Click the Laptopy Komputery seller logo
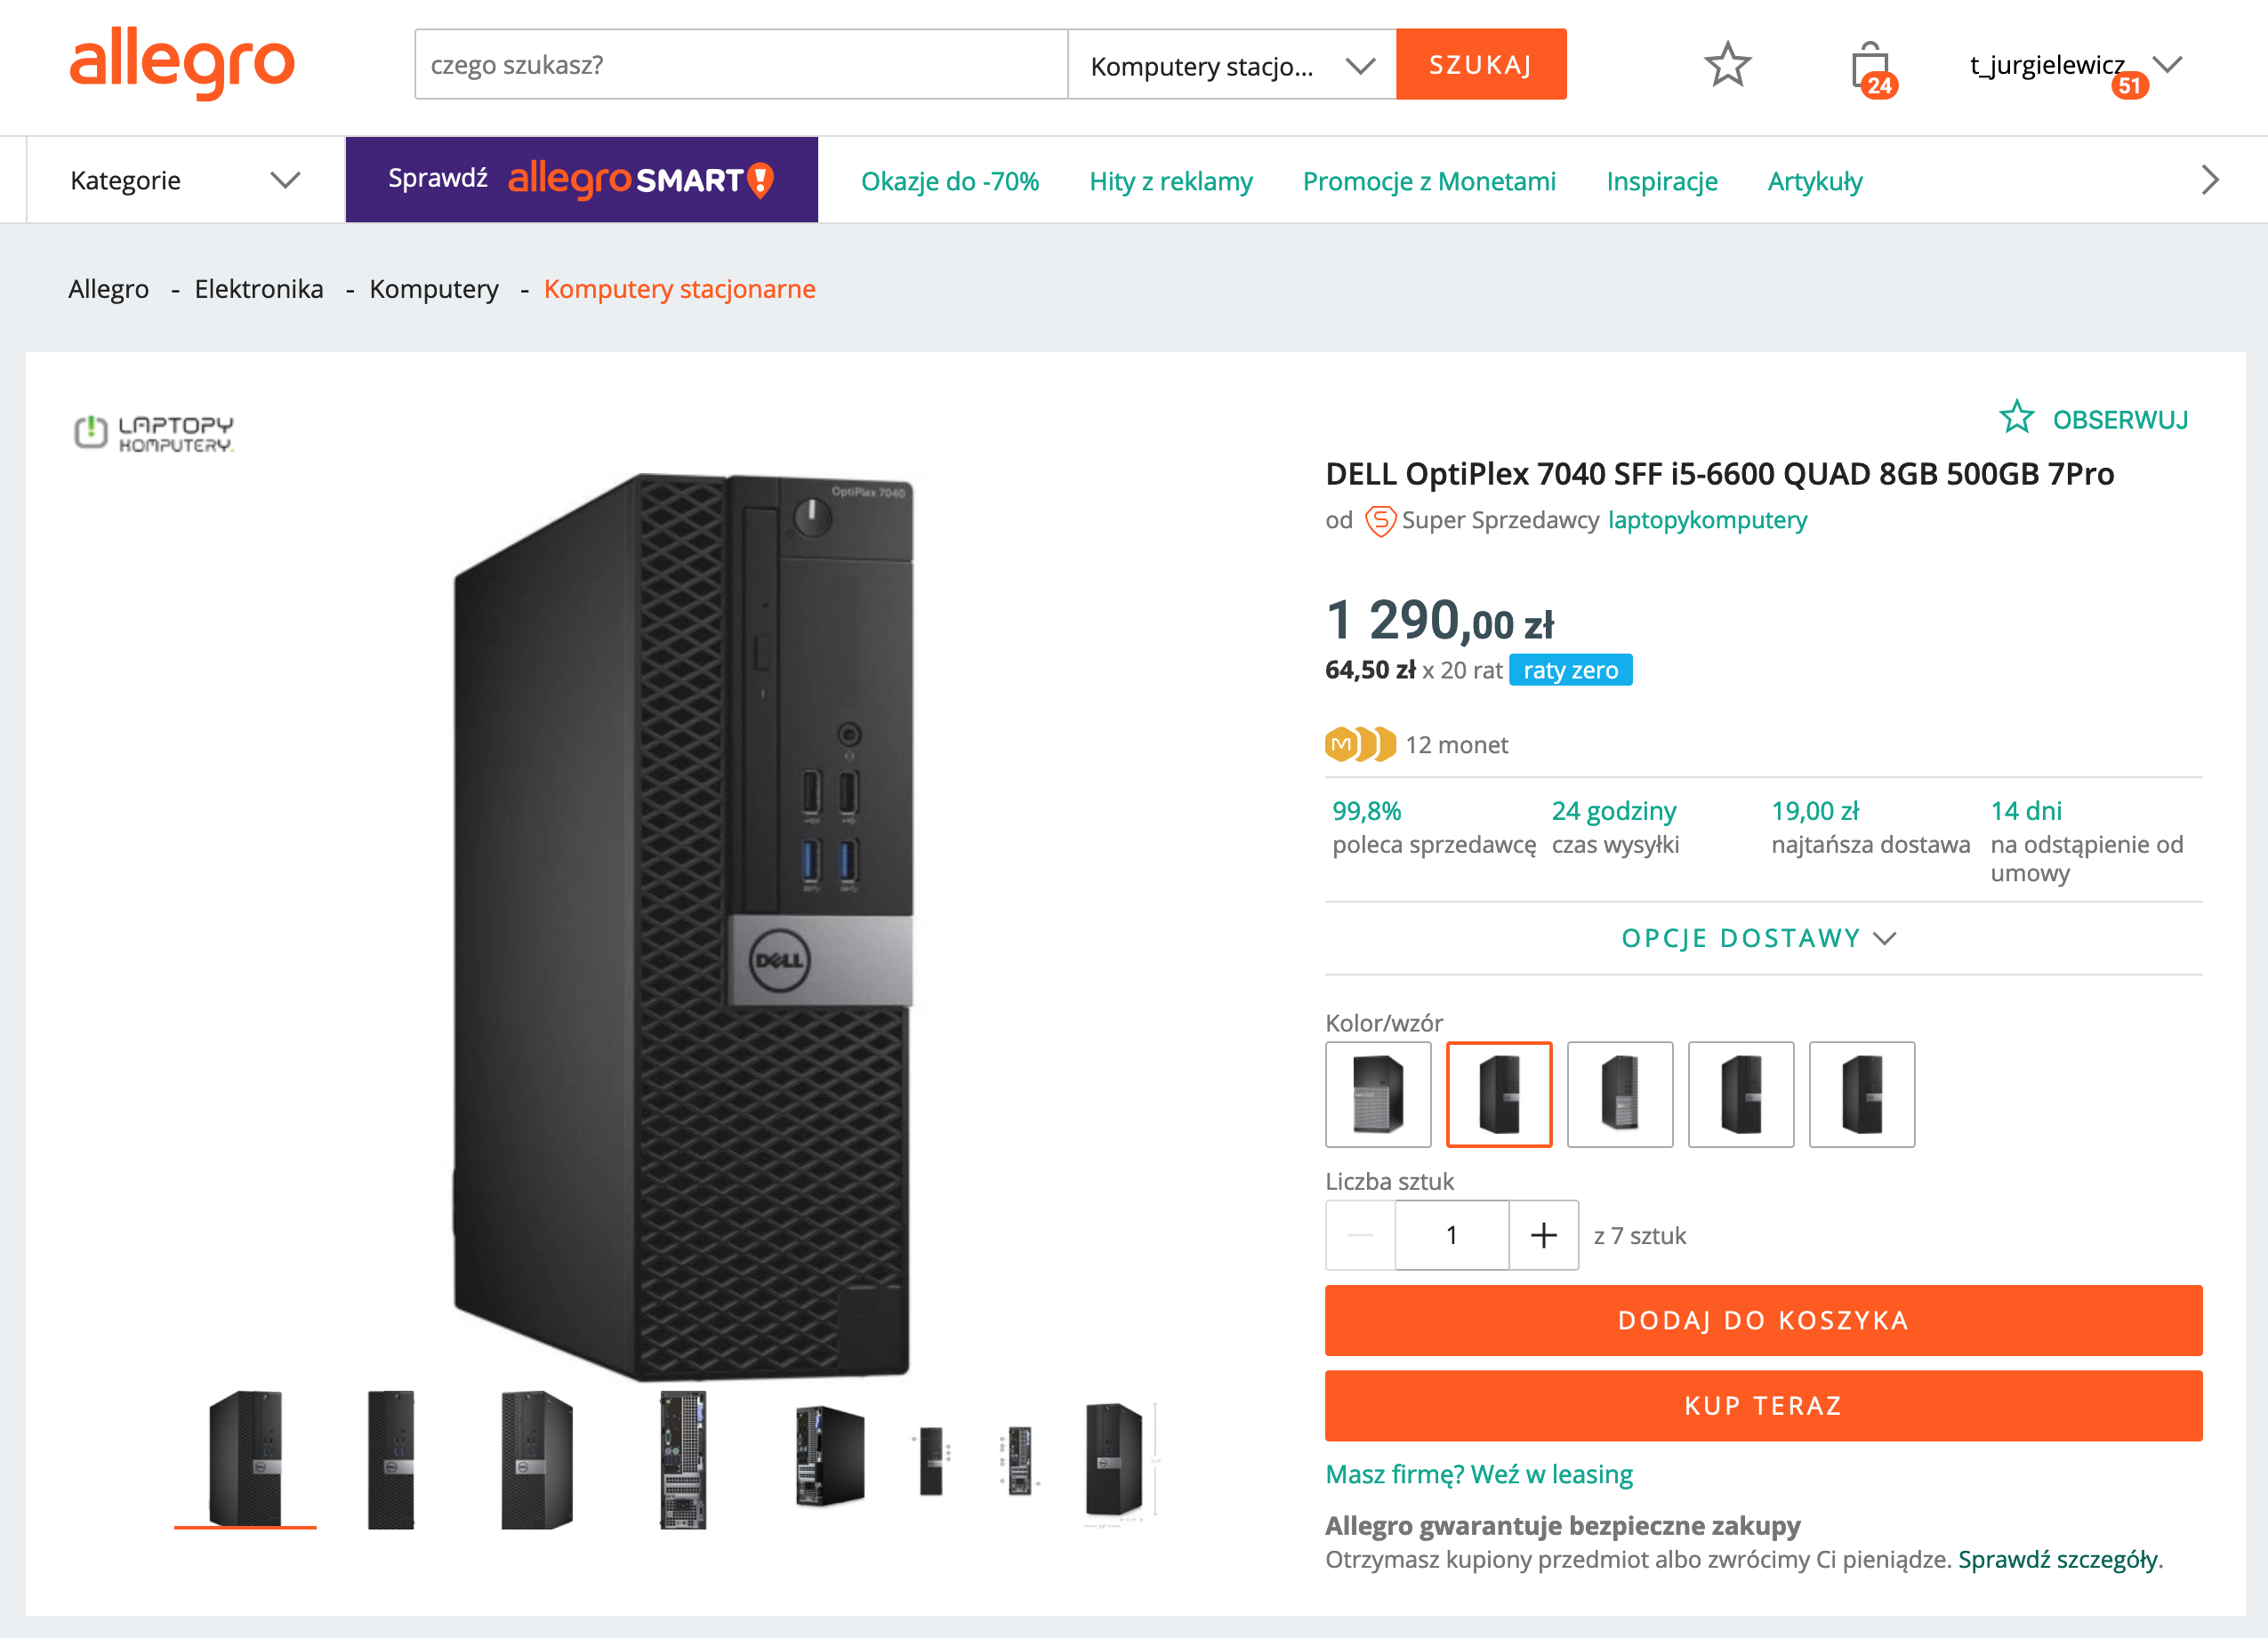The image size is (2268, 1638). tap(154, 434)
